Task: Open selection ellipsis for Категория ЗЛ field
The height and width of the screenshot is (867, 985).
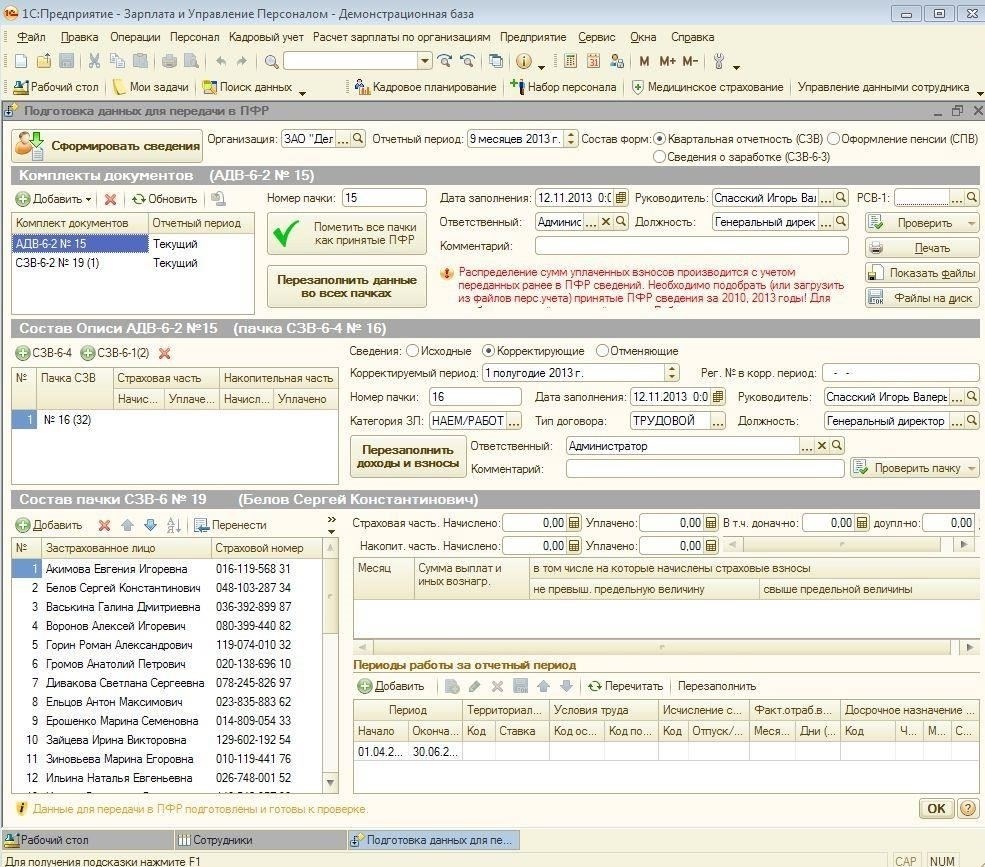Action: pyautogui.click(x=514, y=421)
